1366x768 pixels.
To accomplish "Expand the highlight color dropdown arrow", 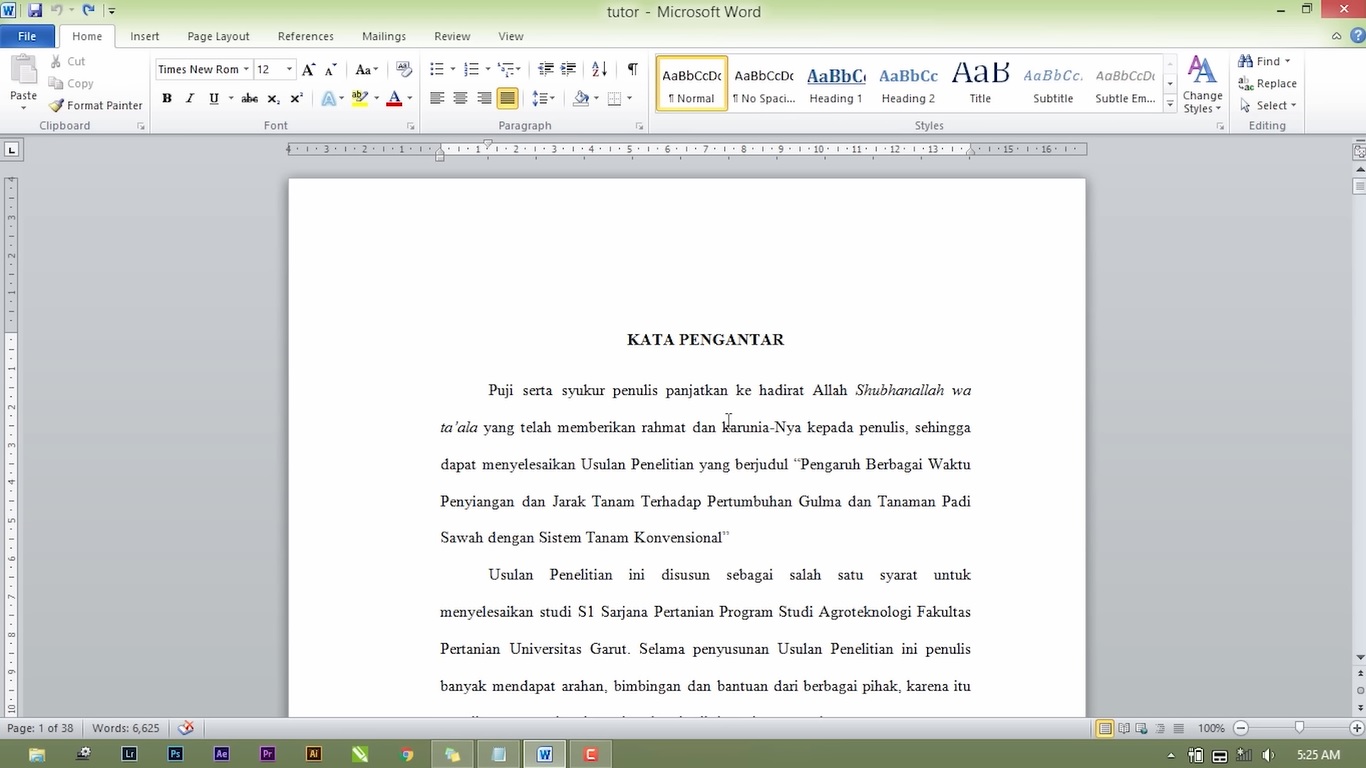I will click(x=376, y=98).
